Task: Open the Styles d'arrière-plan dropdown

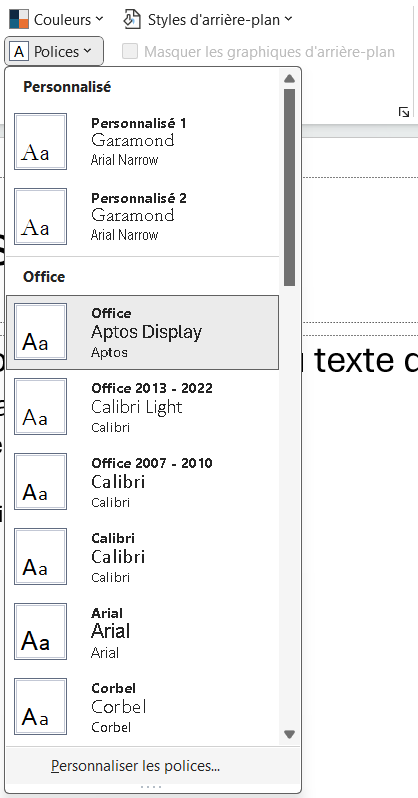Action: [x=208, y=19]
